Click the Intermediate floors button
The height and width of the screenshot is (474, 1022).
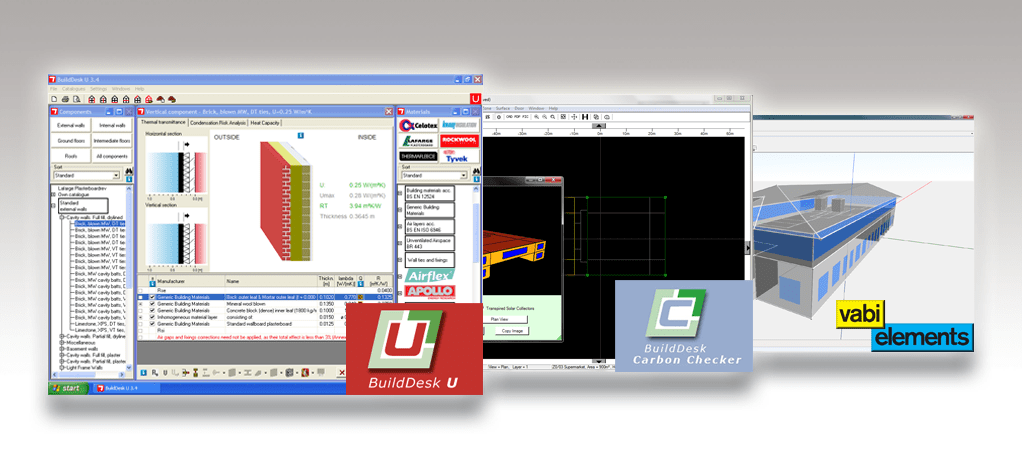coord(112,141)
